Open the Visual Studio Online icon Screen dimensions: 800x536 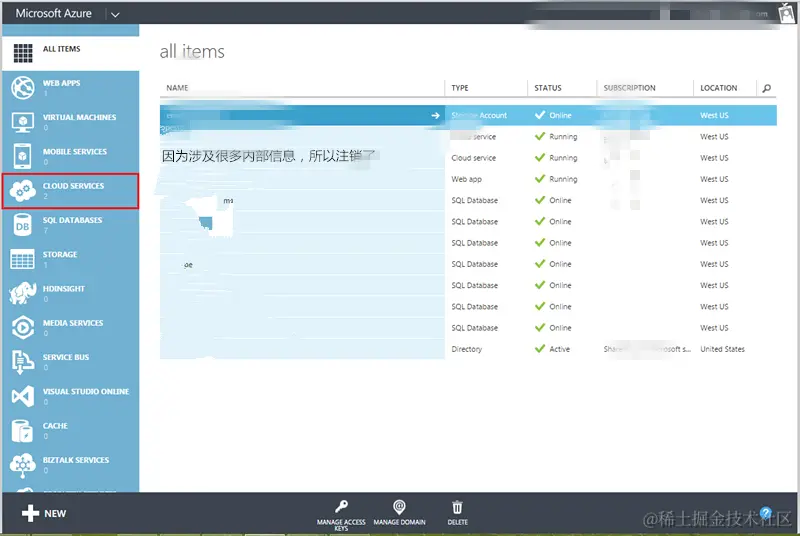[x=23, y=396]
